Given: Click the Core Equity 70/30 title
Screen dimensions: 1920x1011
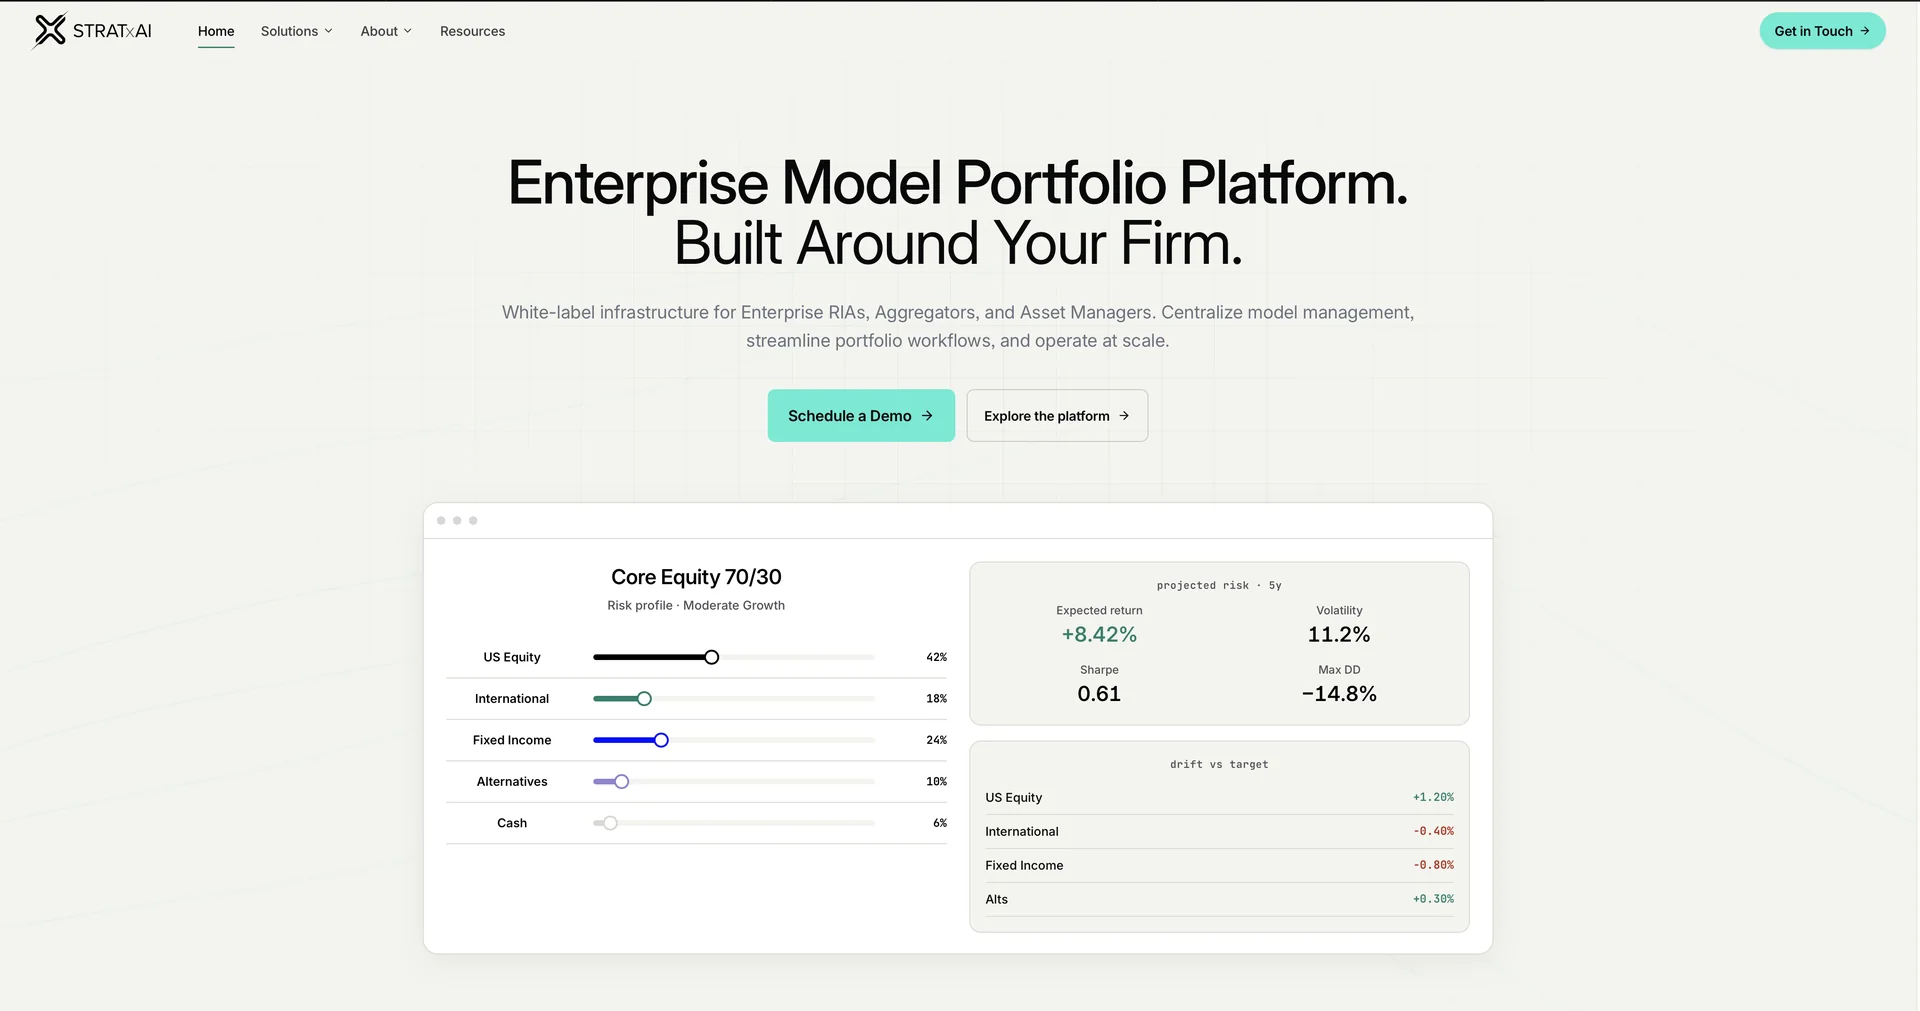Looking at the screenshot, I should 696,577.
